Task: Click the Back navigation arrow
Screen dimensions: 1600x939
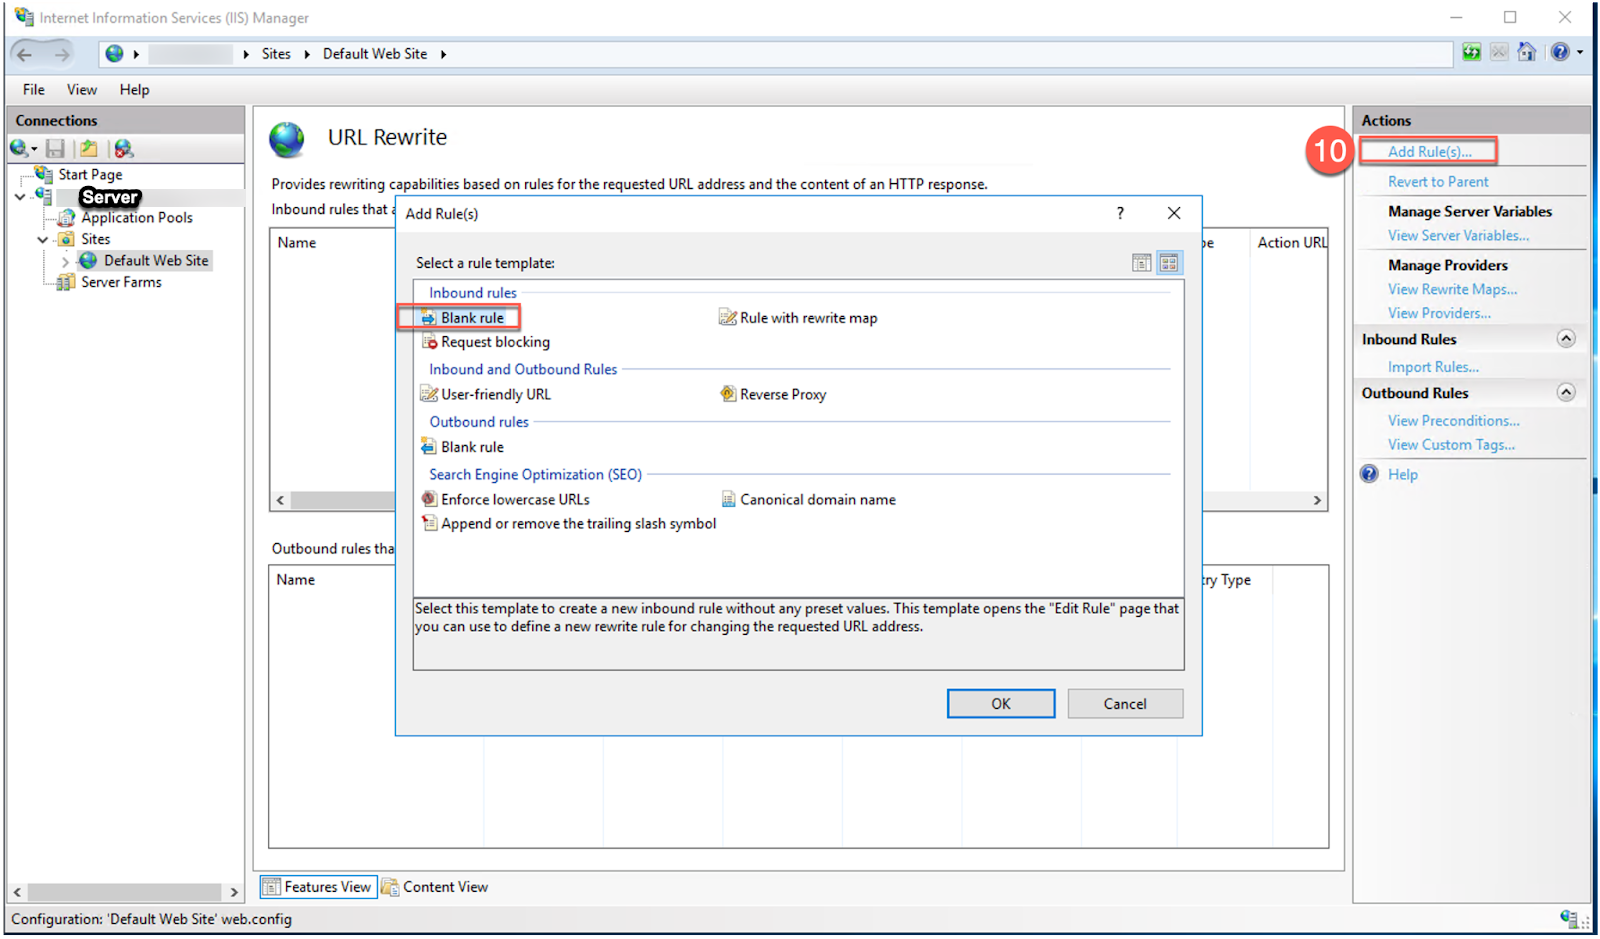Action: (25, 54)
